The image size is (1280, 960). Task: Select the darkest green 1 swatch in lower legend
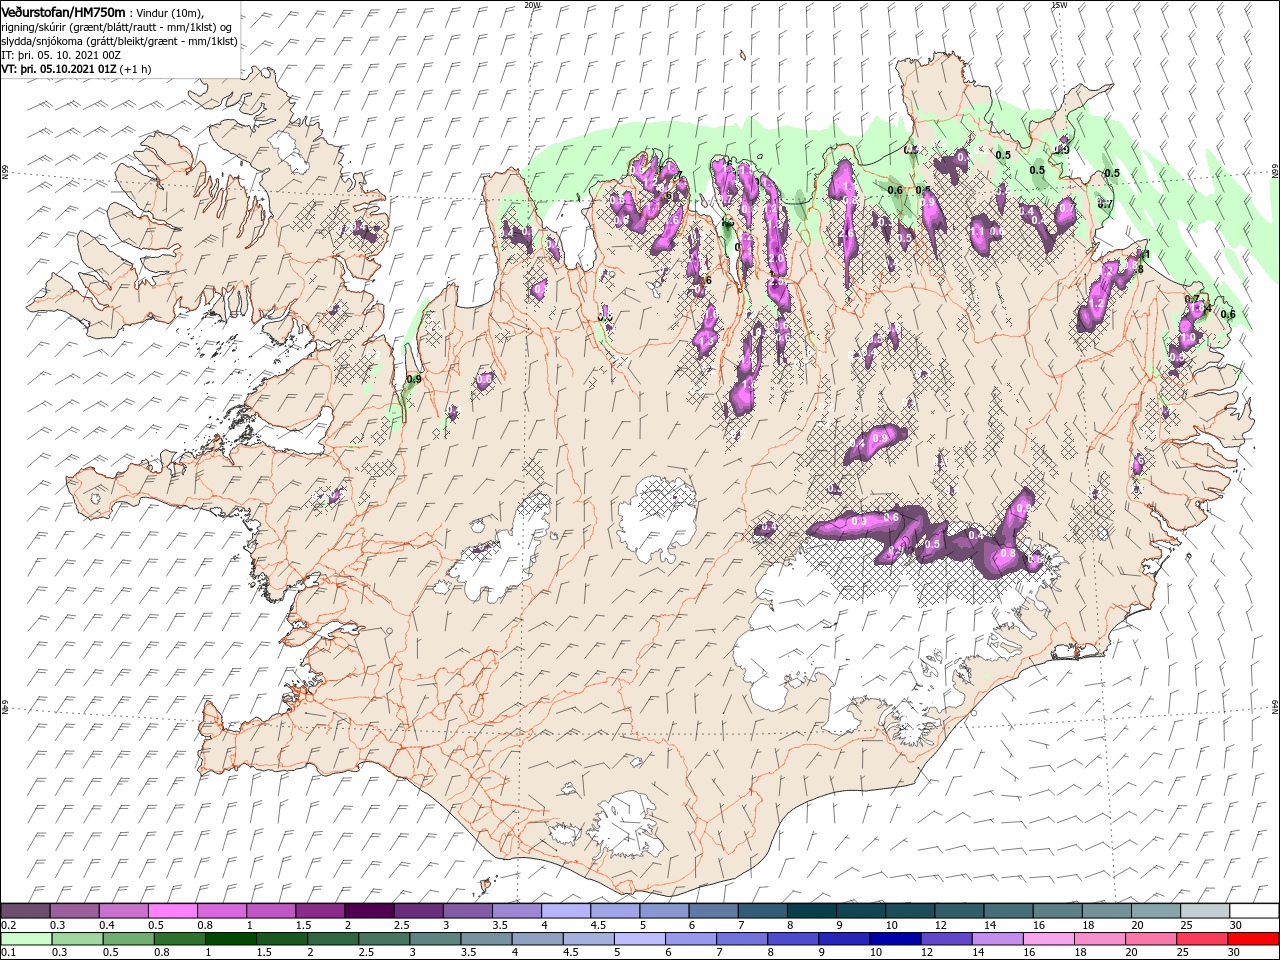(230, 939)
